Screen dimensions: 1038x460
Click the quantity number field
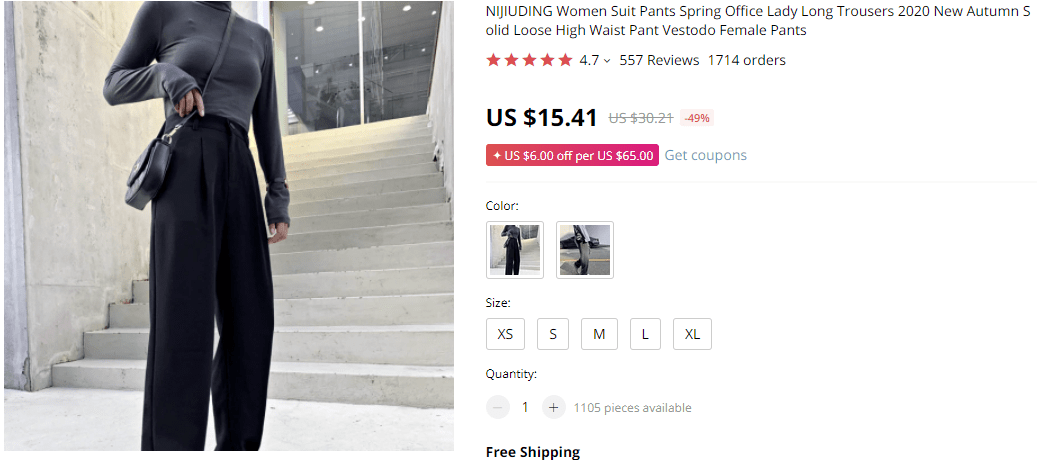[x=525, y=407]
